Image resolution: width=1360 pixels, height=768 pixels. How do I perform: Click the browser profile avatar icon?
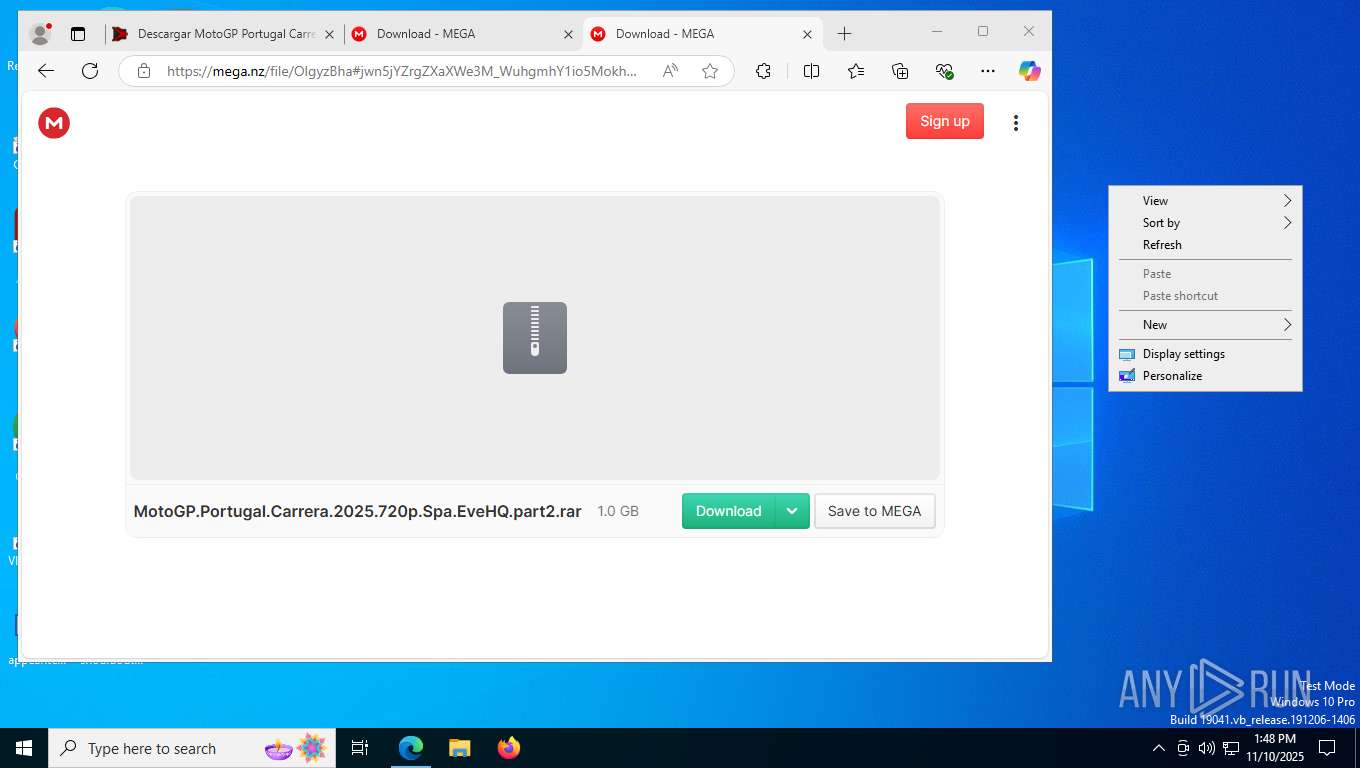tap(40, 34)
